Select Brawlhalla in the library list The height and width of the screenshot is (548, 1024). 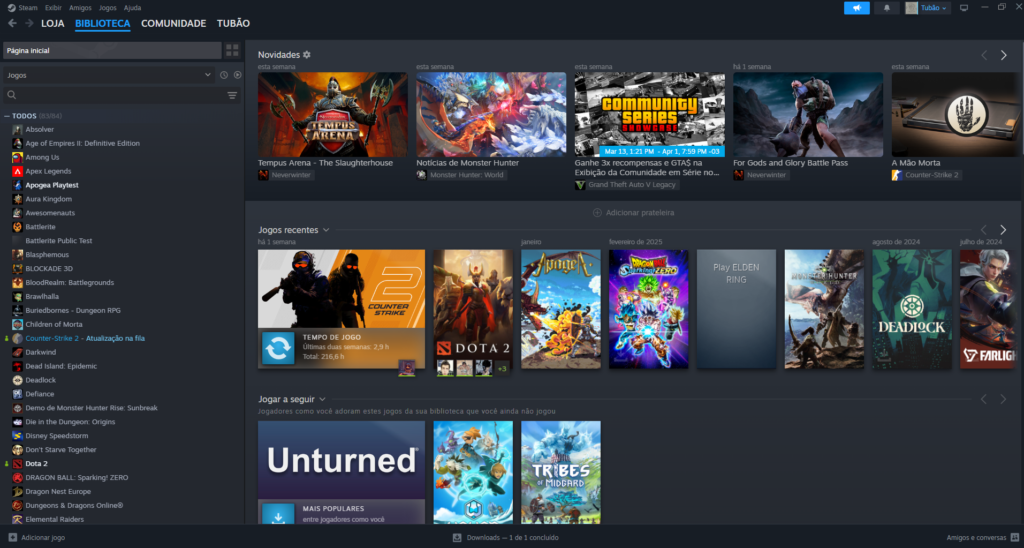tap(42, 297)
